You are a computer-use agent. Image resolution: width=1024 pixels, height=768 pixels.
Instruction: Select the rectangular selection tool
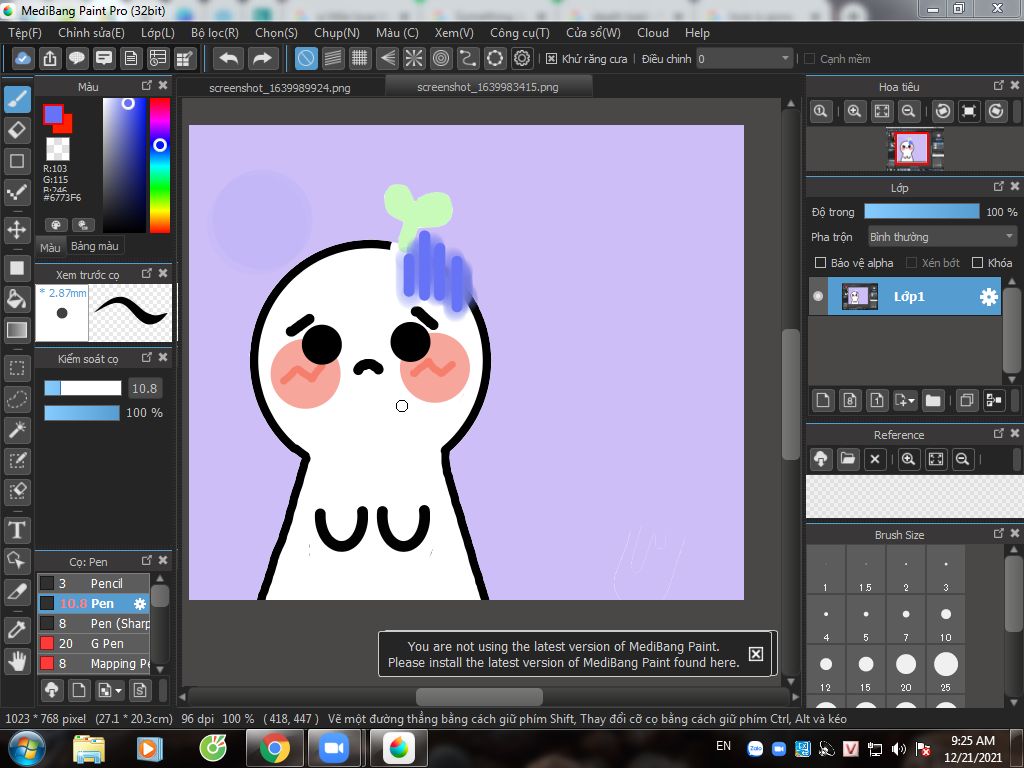tap(18, 368)
